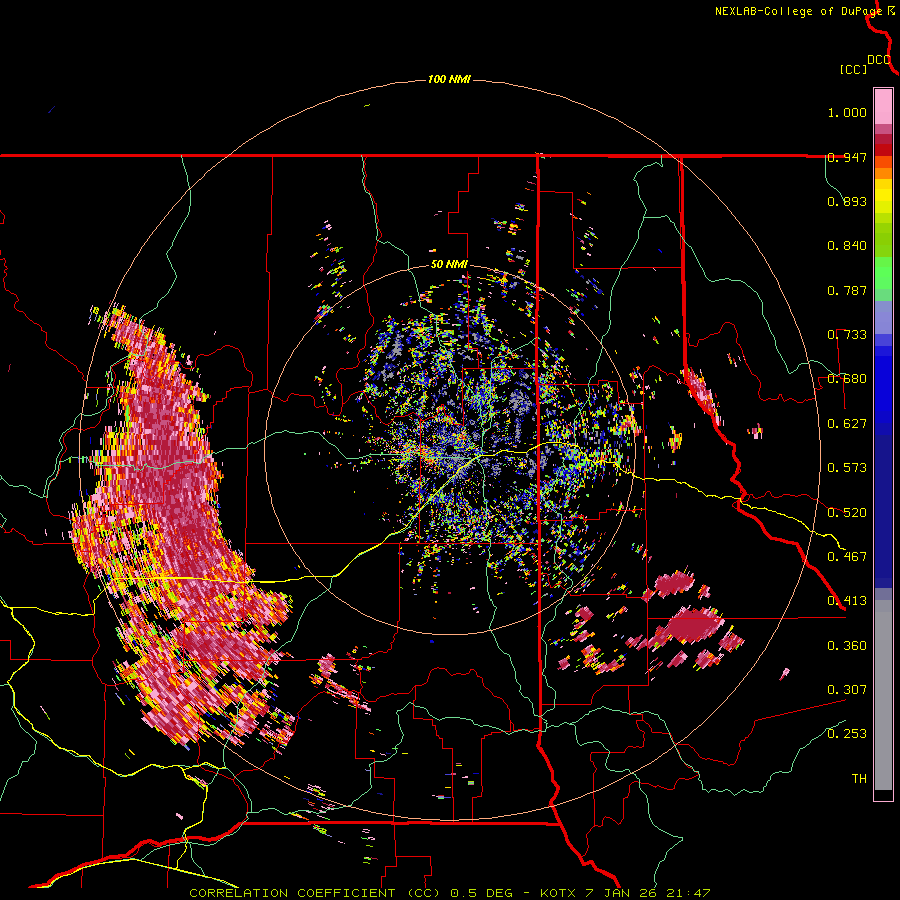Pick the gray color bar segment
Screen dimensions: 900x900
pos(883,695)
